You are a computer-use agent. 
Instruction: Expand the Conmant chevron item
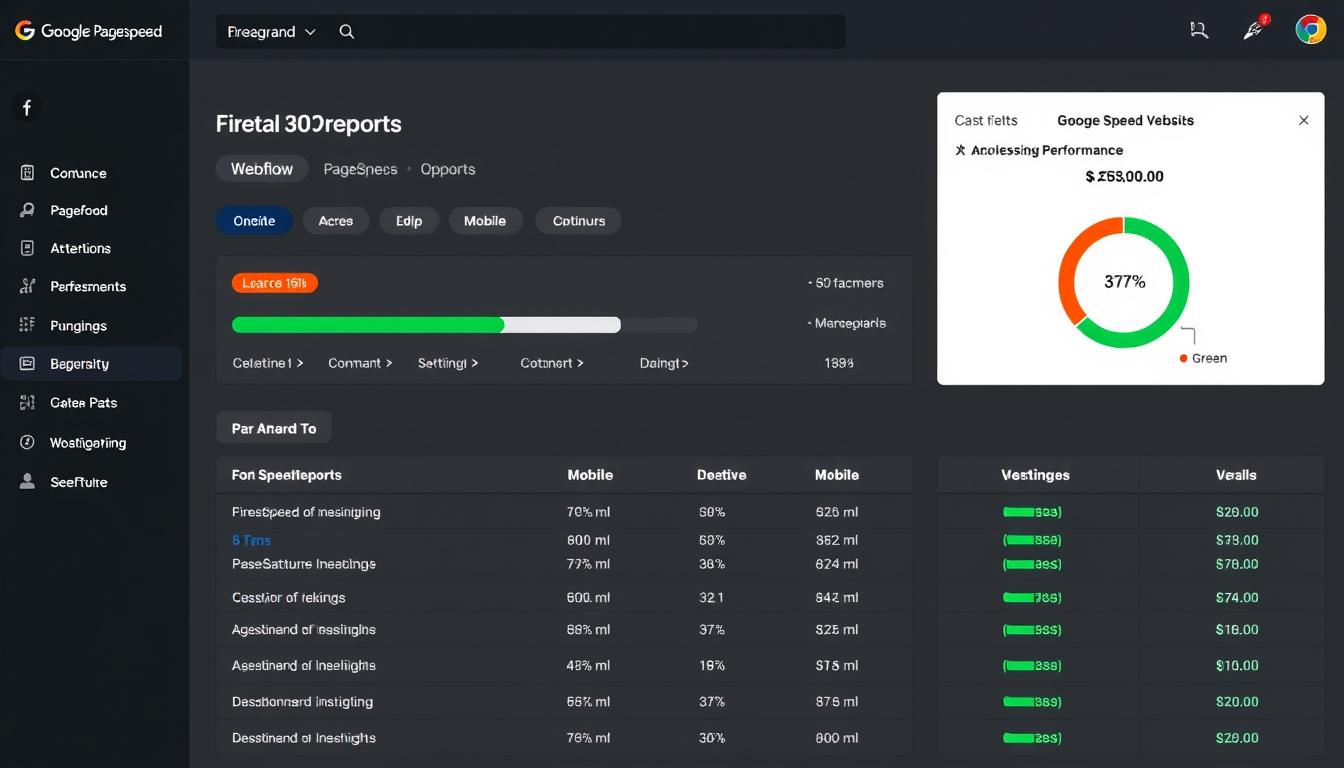(x=360, y=363)
